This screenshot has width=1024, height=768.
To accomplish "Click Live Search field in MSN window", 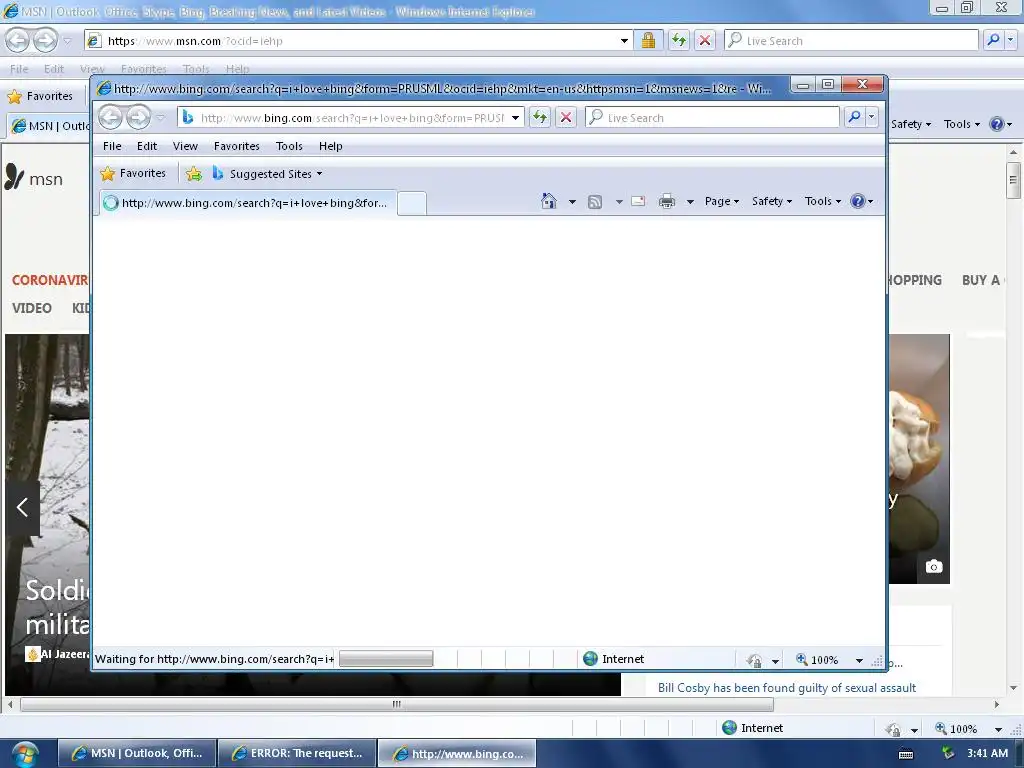I will coord(851,40).
